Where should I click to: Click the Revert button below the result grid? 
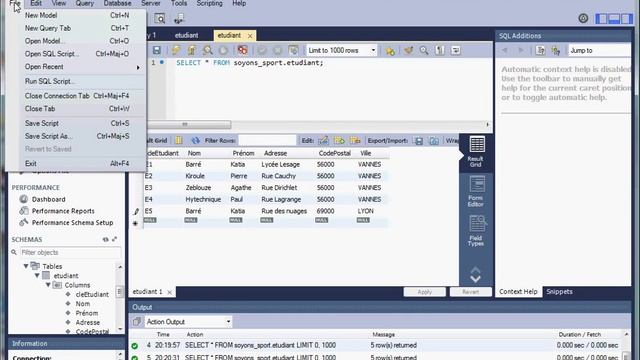[471, 292]
